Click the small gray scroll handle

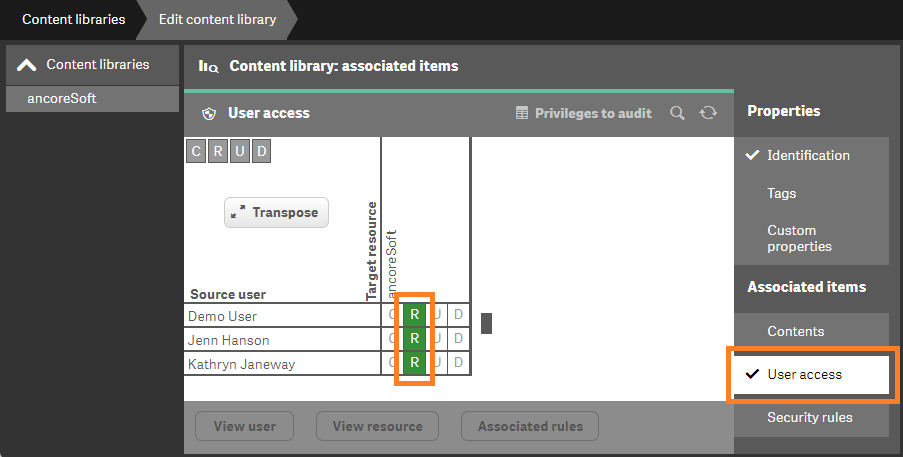point(487,323)
